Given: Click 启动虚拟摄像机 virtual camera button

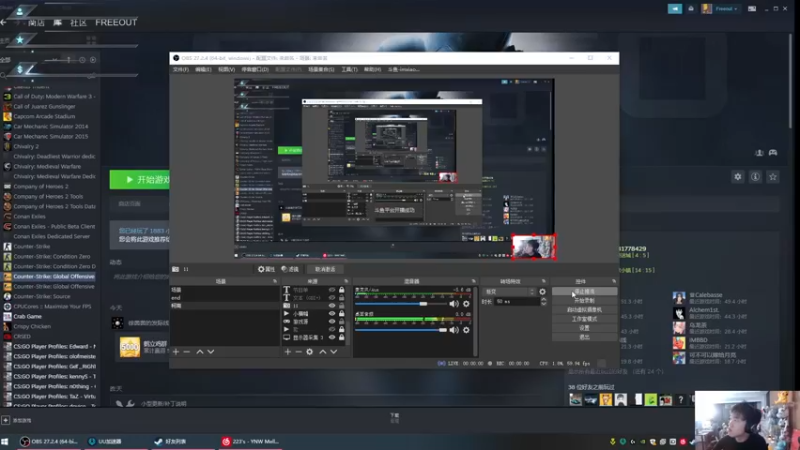Looking at the screenshot, I should 584,310.
